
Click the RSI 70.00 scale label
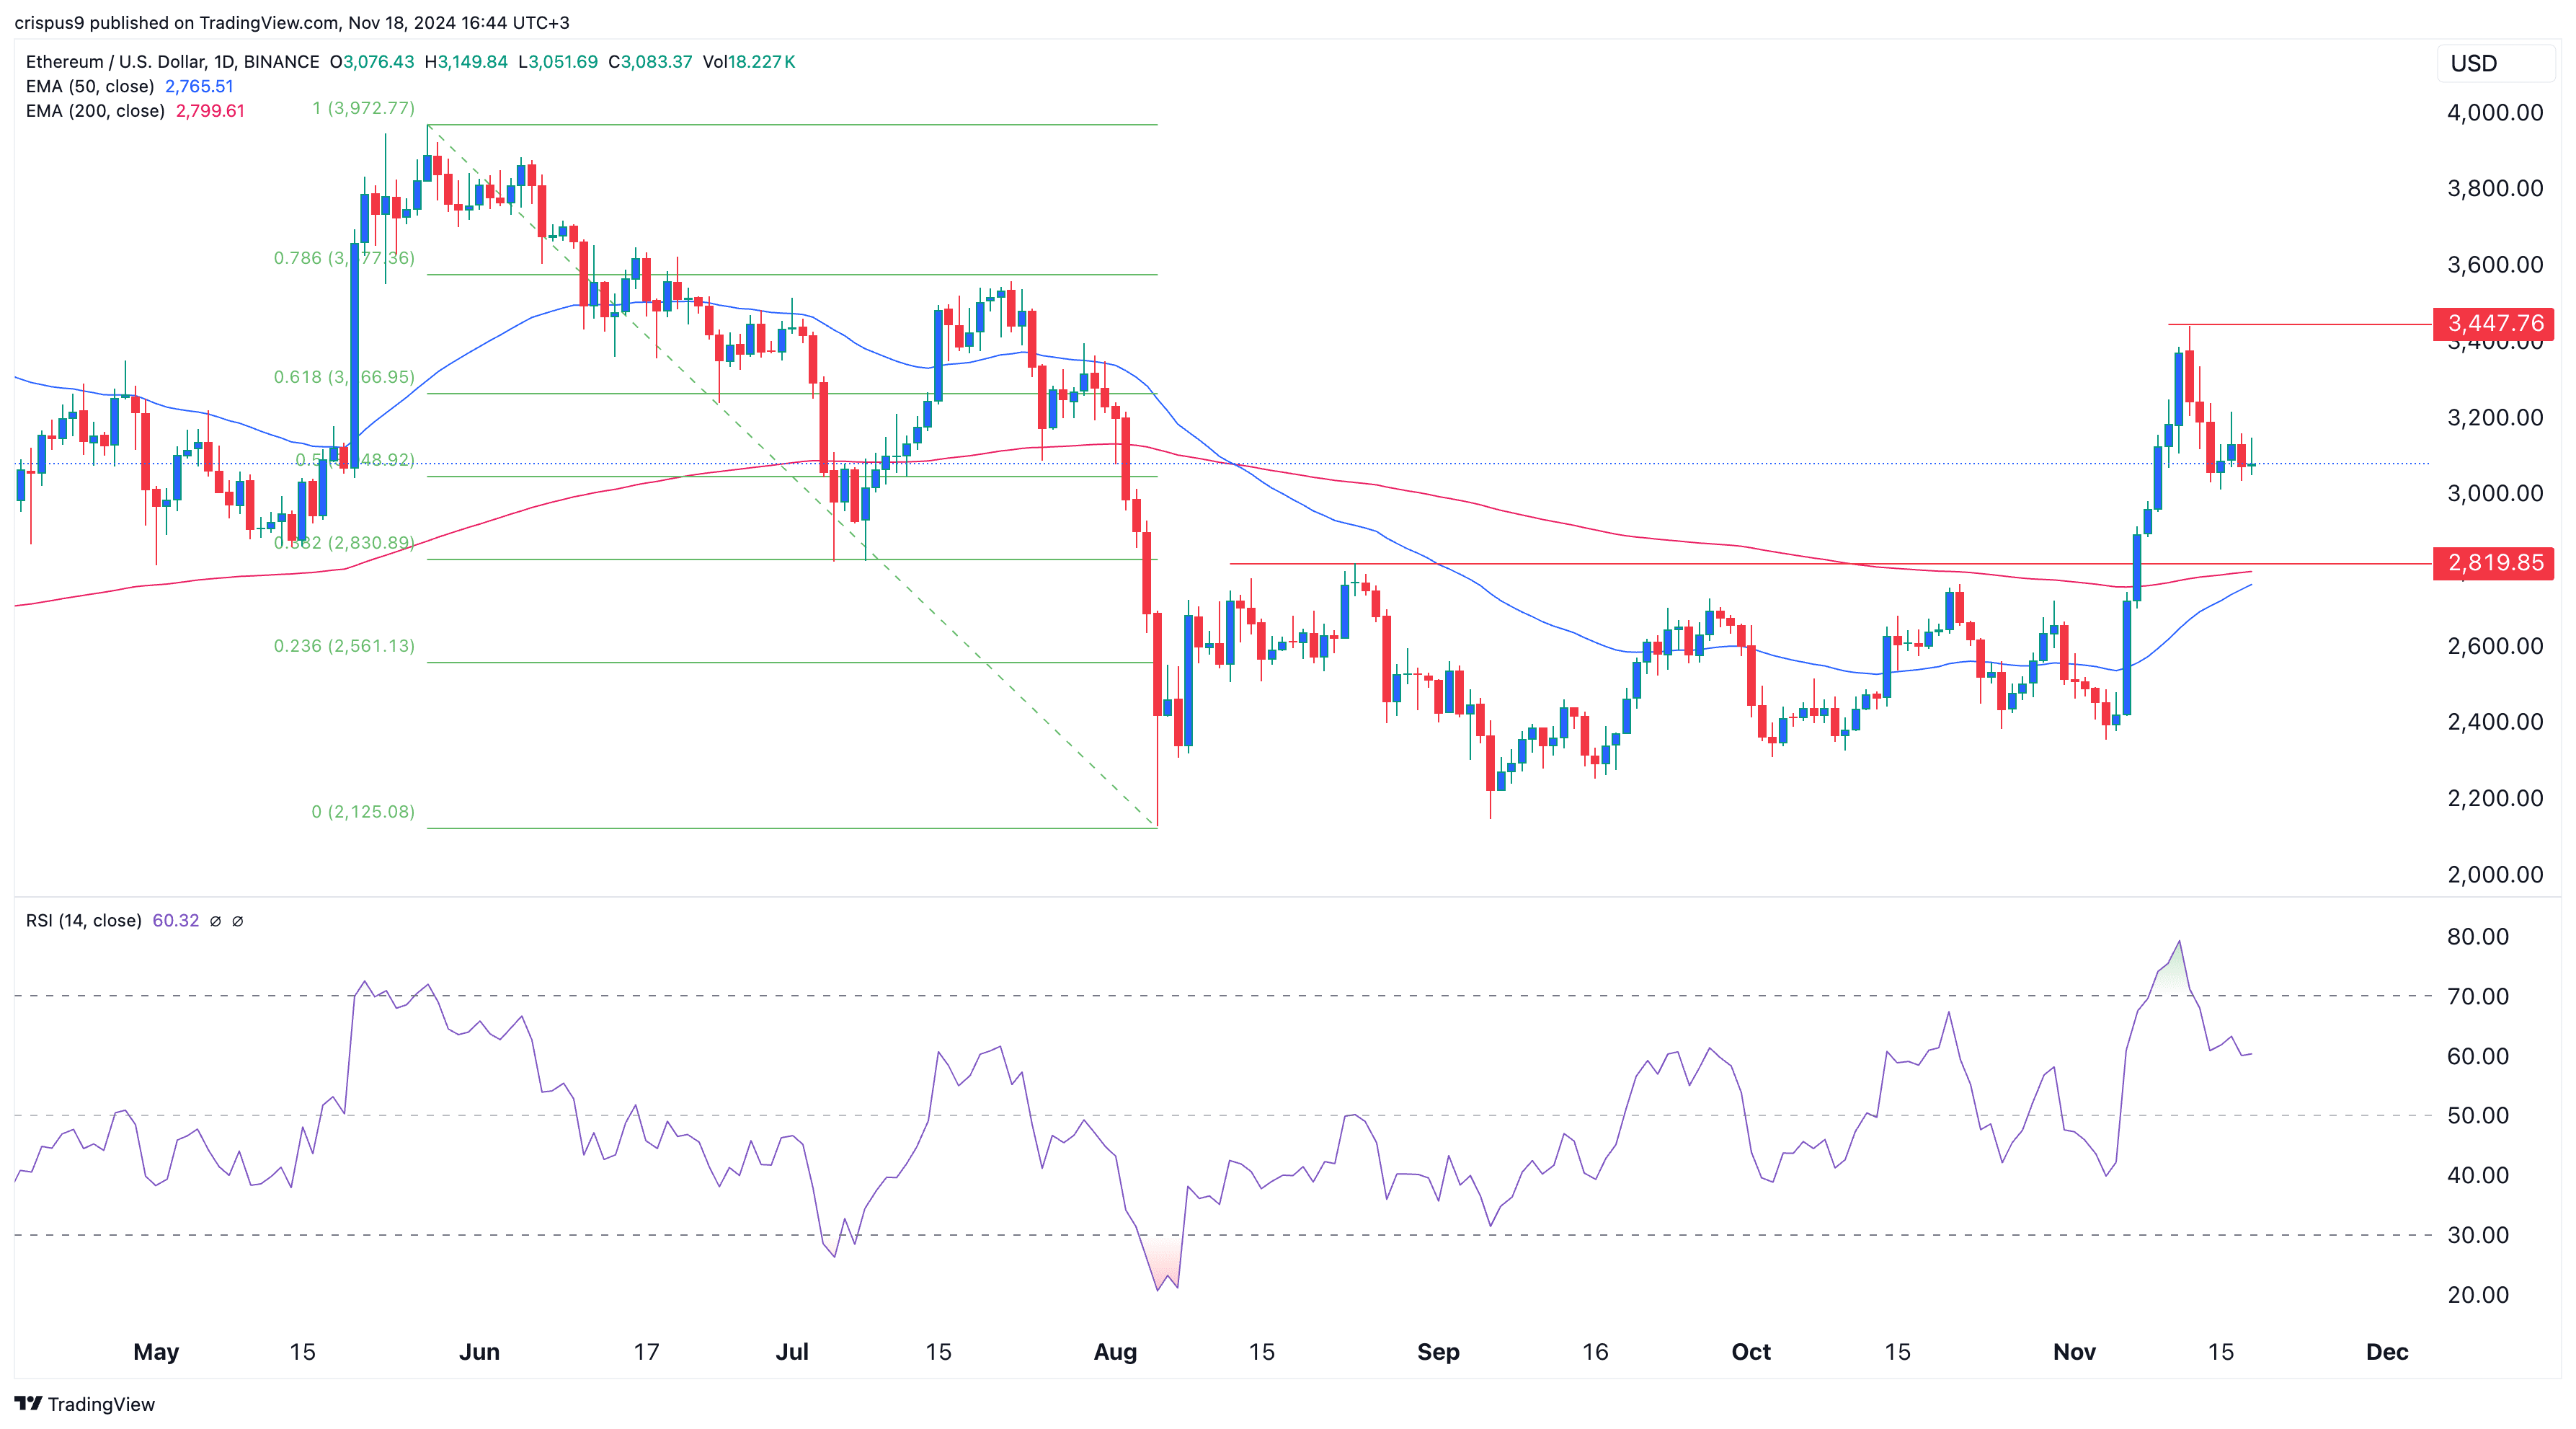2477,996
